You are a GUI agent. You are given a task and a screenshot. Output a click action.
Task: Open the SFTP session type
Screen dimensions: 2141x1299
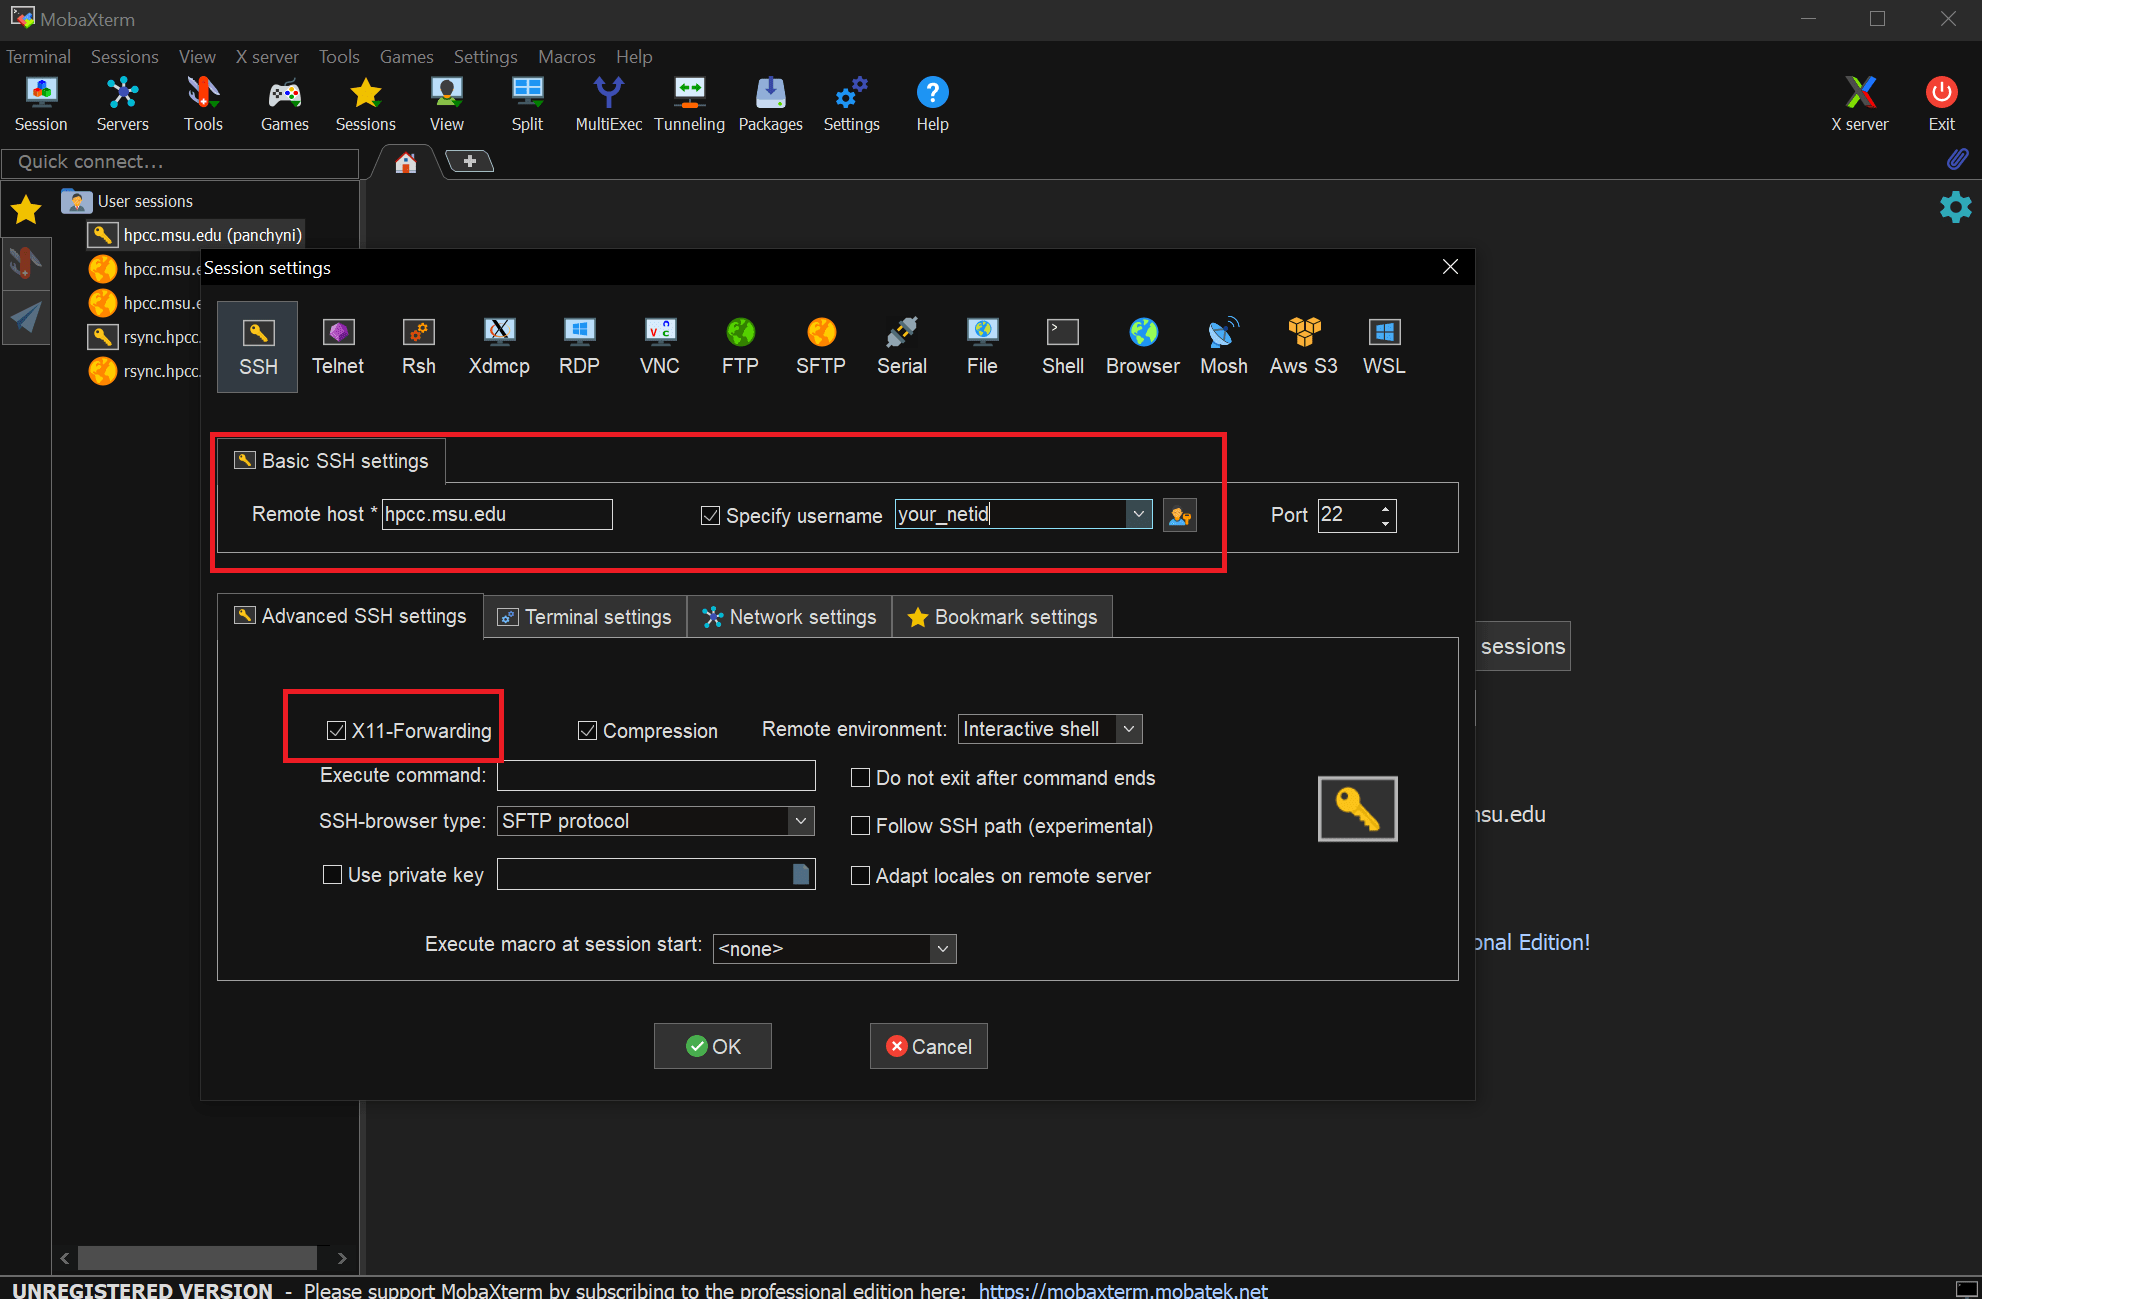click(820, 346)
